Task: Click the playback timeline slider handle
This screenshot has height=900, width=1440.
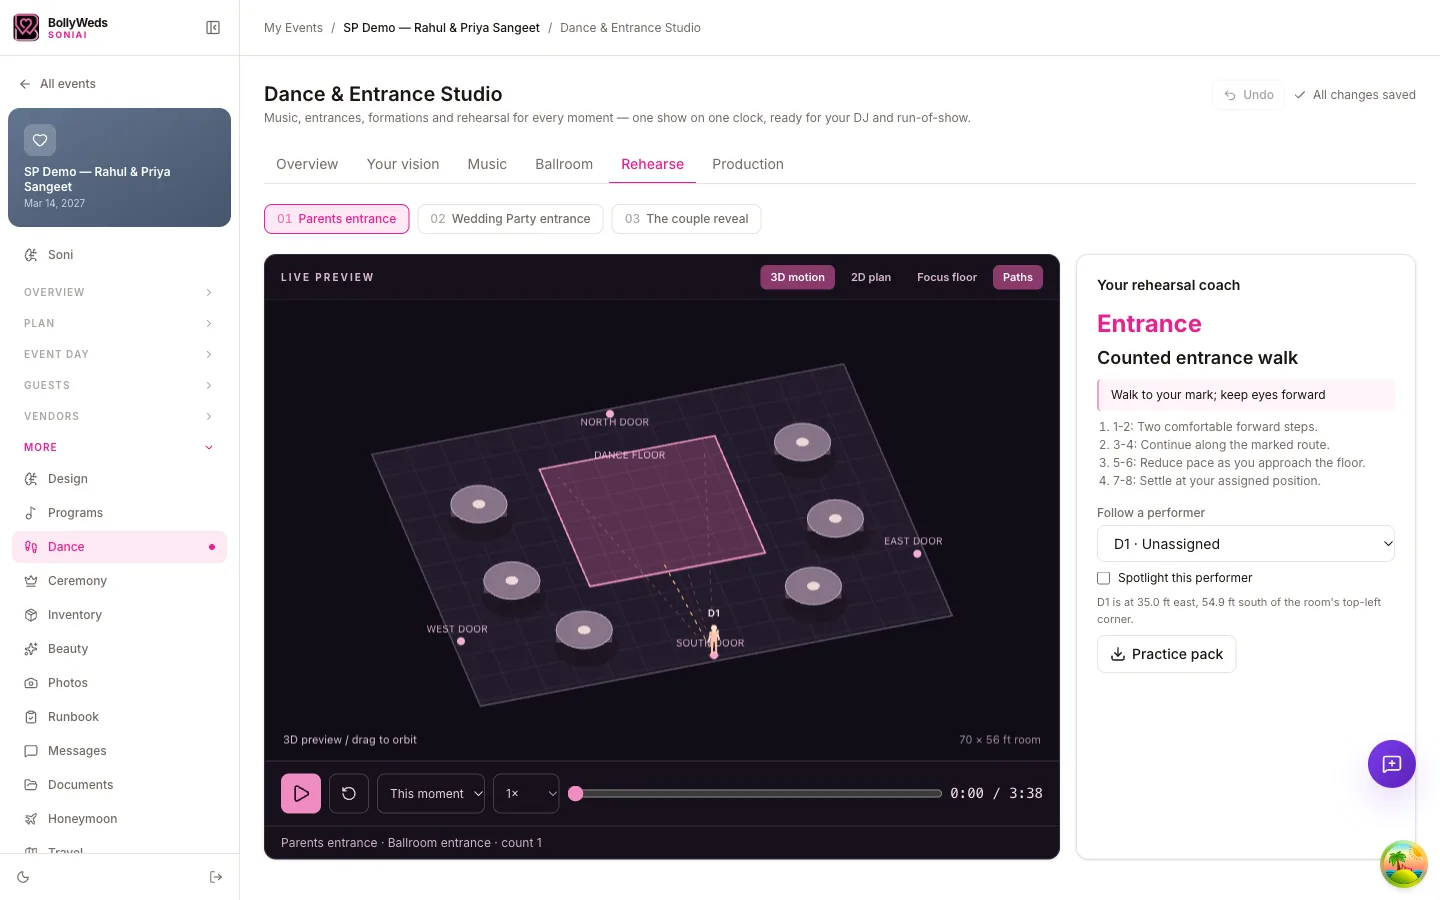Action: [x=575, y=793]
